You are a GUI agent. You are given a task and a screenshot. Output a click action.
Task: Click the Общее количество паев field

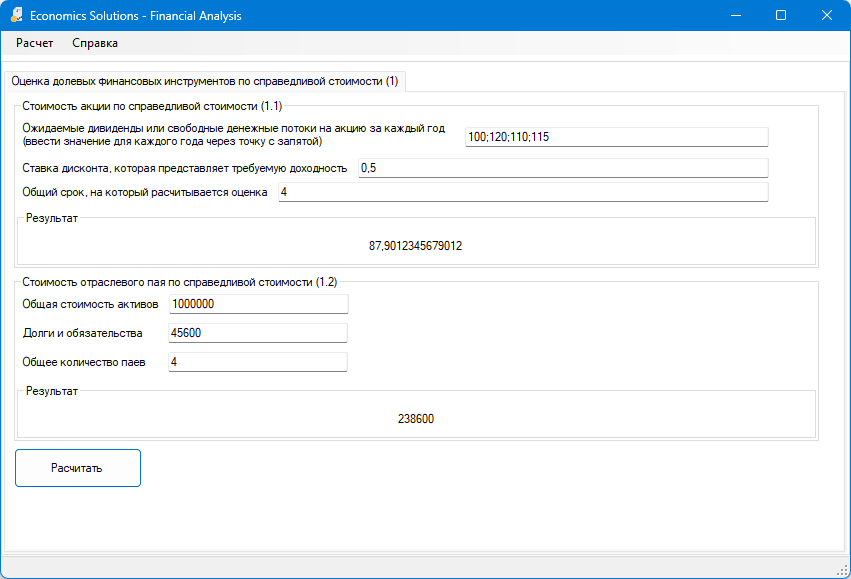[x=258, y=362]
